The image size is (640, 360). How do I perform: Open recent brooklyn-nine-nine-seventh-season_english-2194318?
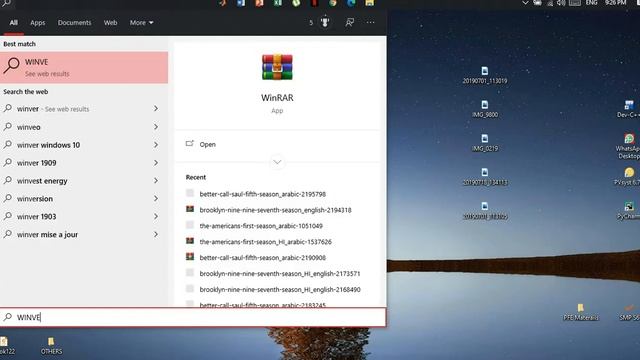276,210
